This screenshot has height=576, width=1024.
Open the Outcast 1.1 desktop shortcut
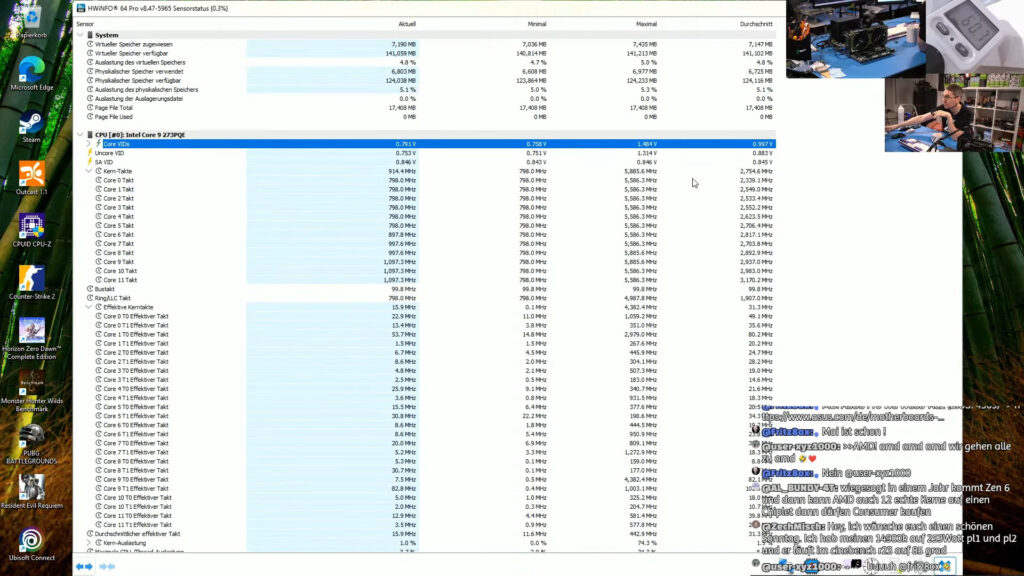31,178
